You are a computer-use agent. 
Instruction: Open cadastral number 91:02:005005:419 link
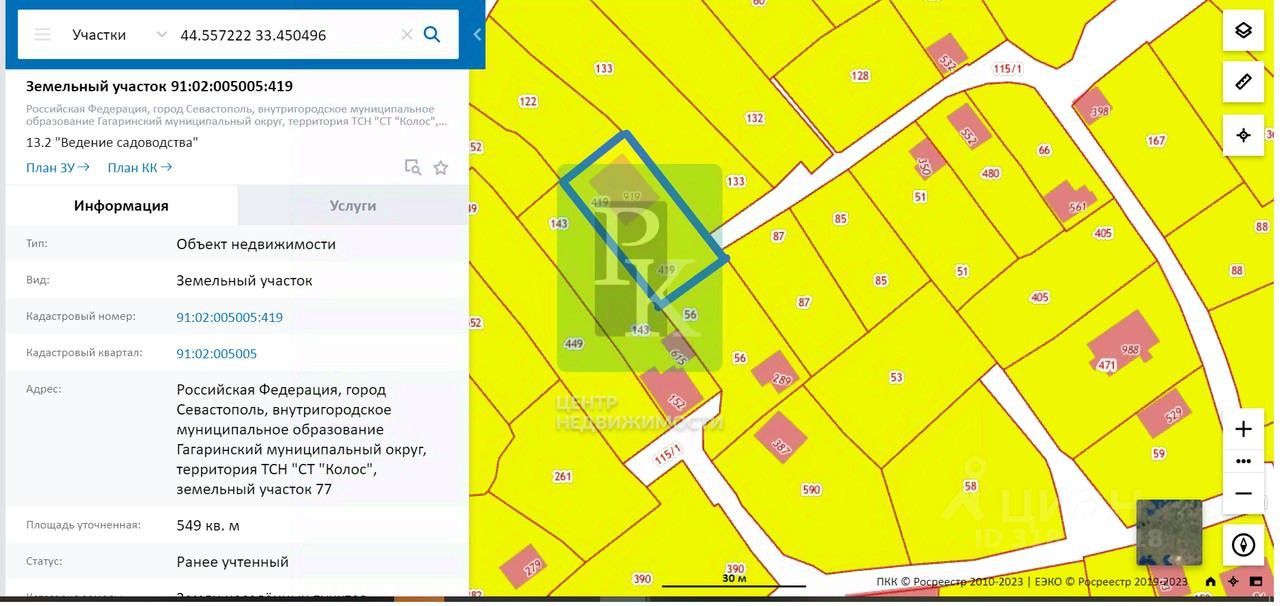click(x=230, y=318)
